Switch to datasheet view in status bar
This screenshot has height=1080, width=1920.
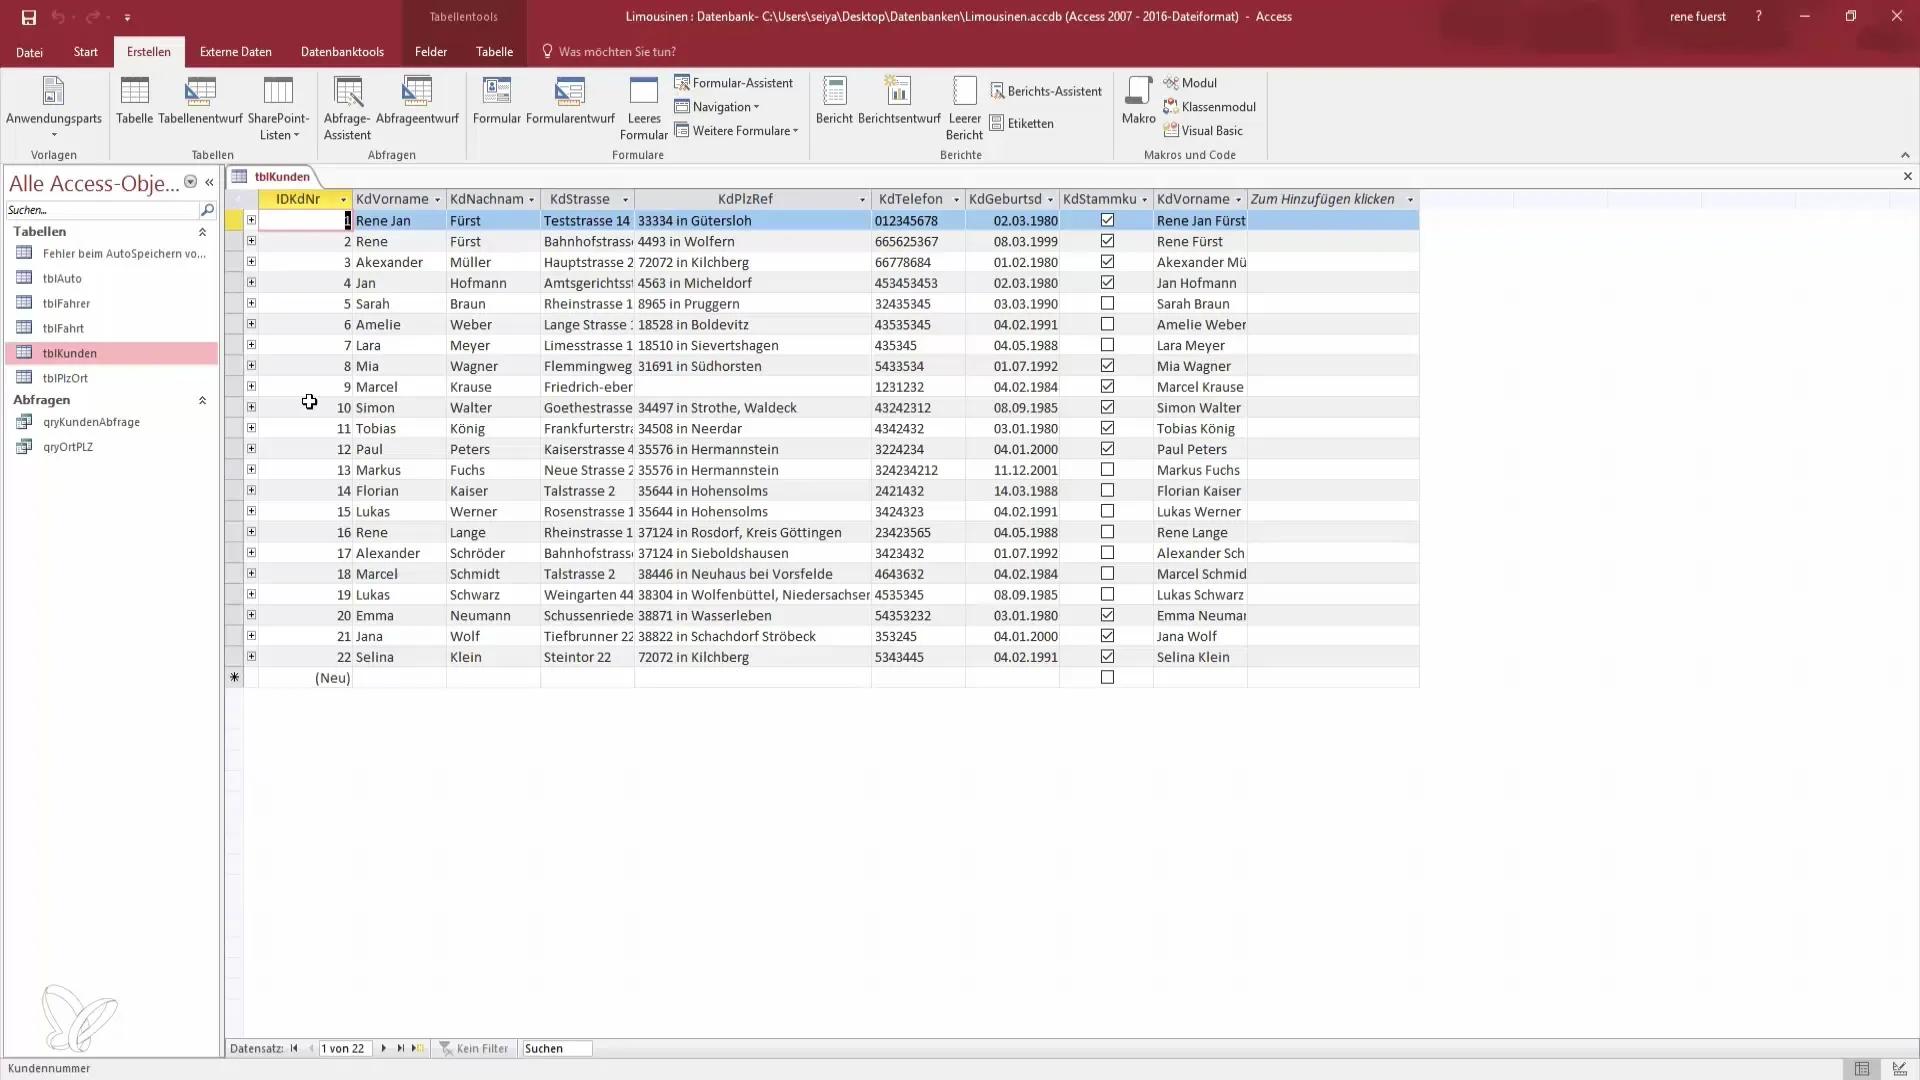pos(1861,1069)
